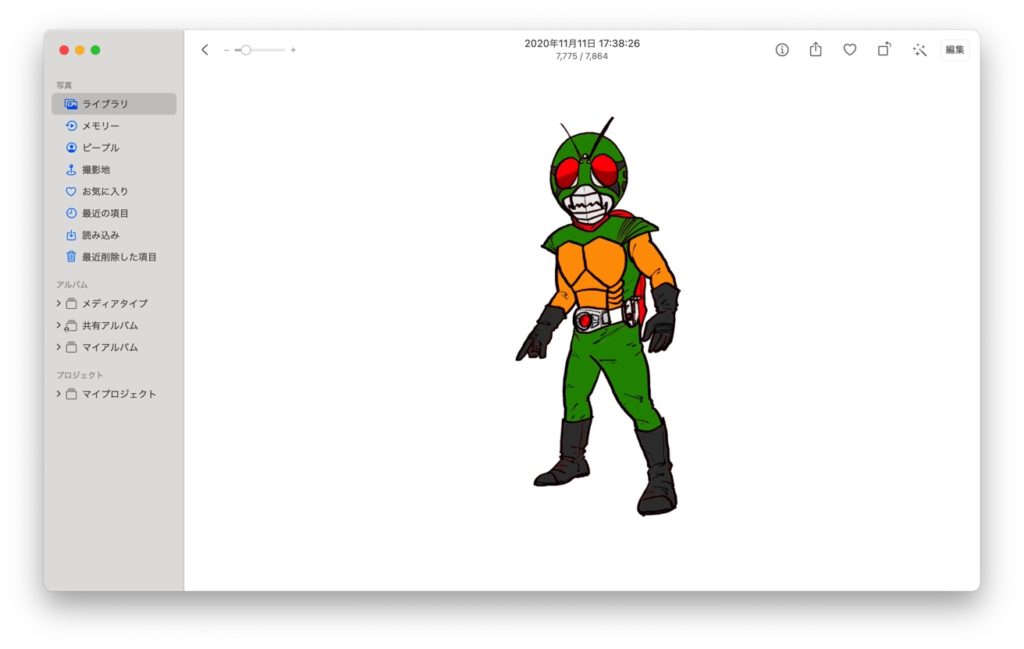
Task: Rotate the photo with rotate icon
Action: (x=884, y=49)
